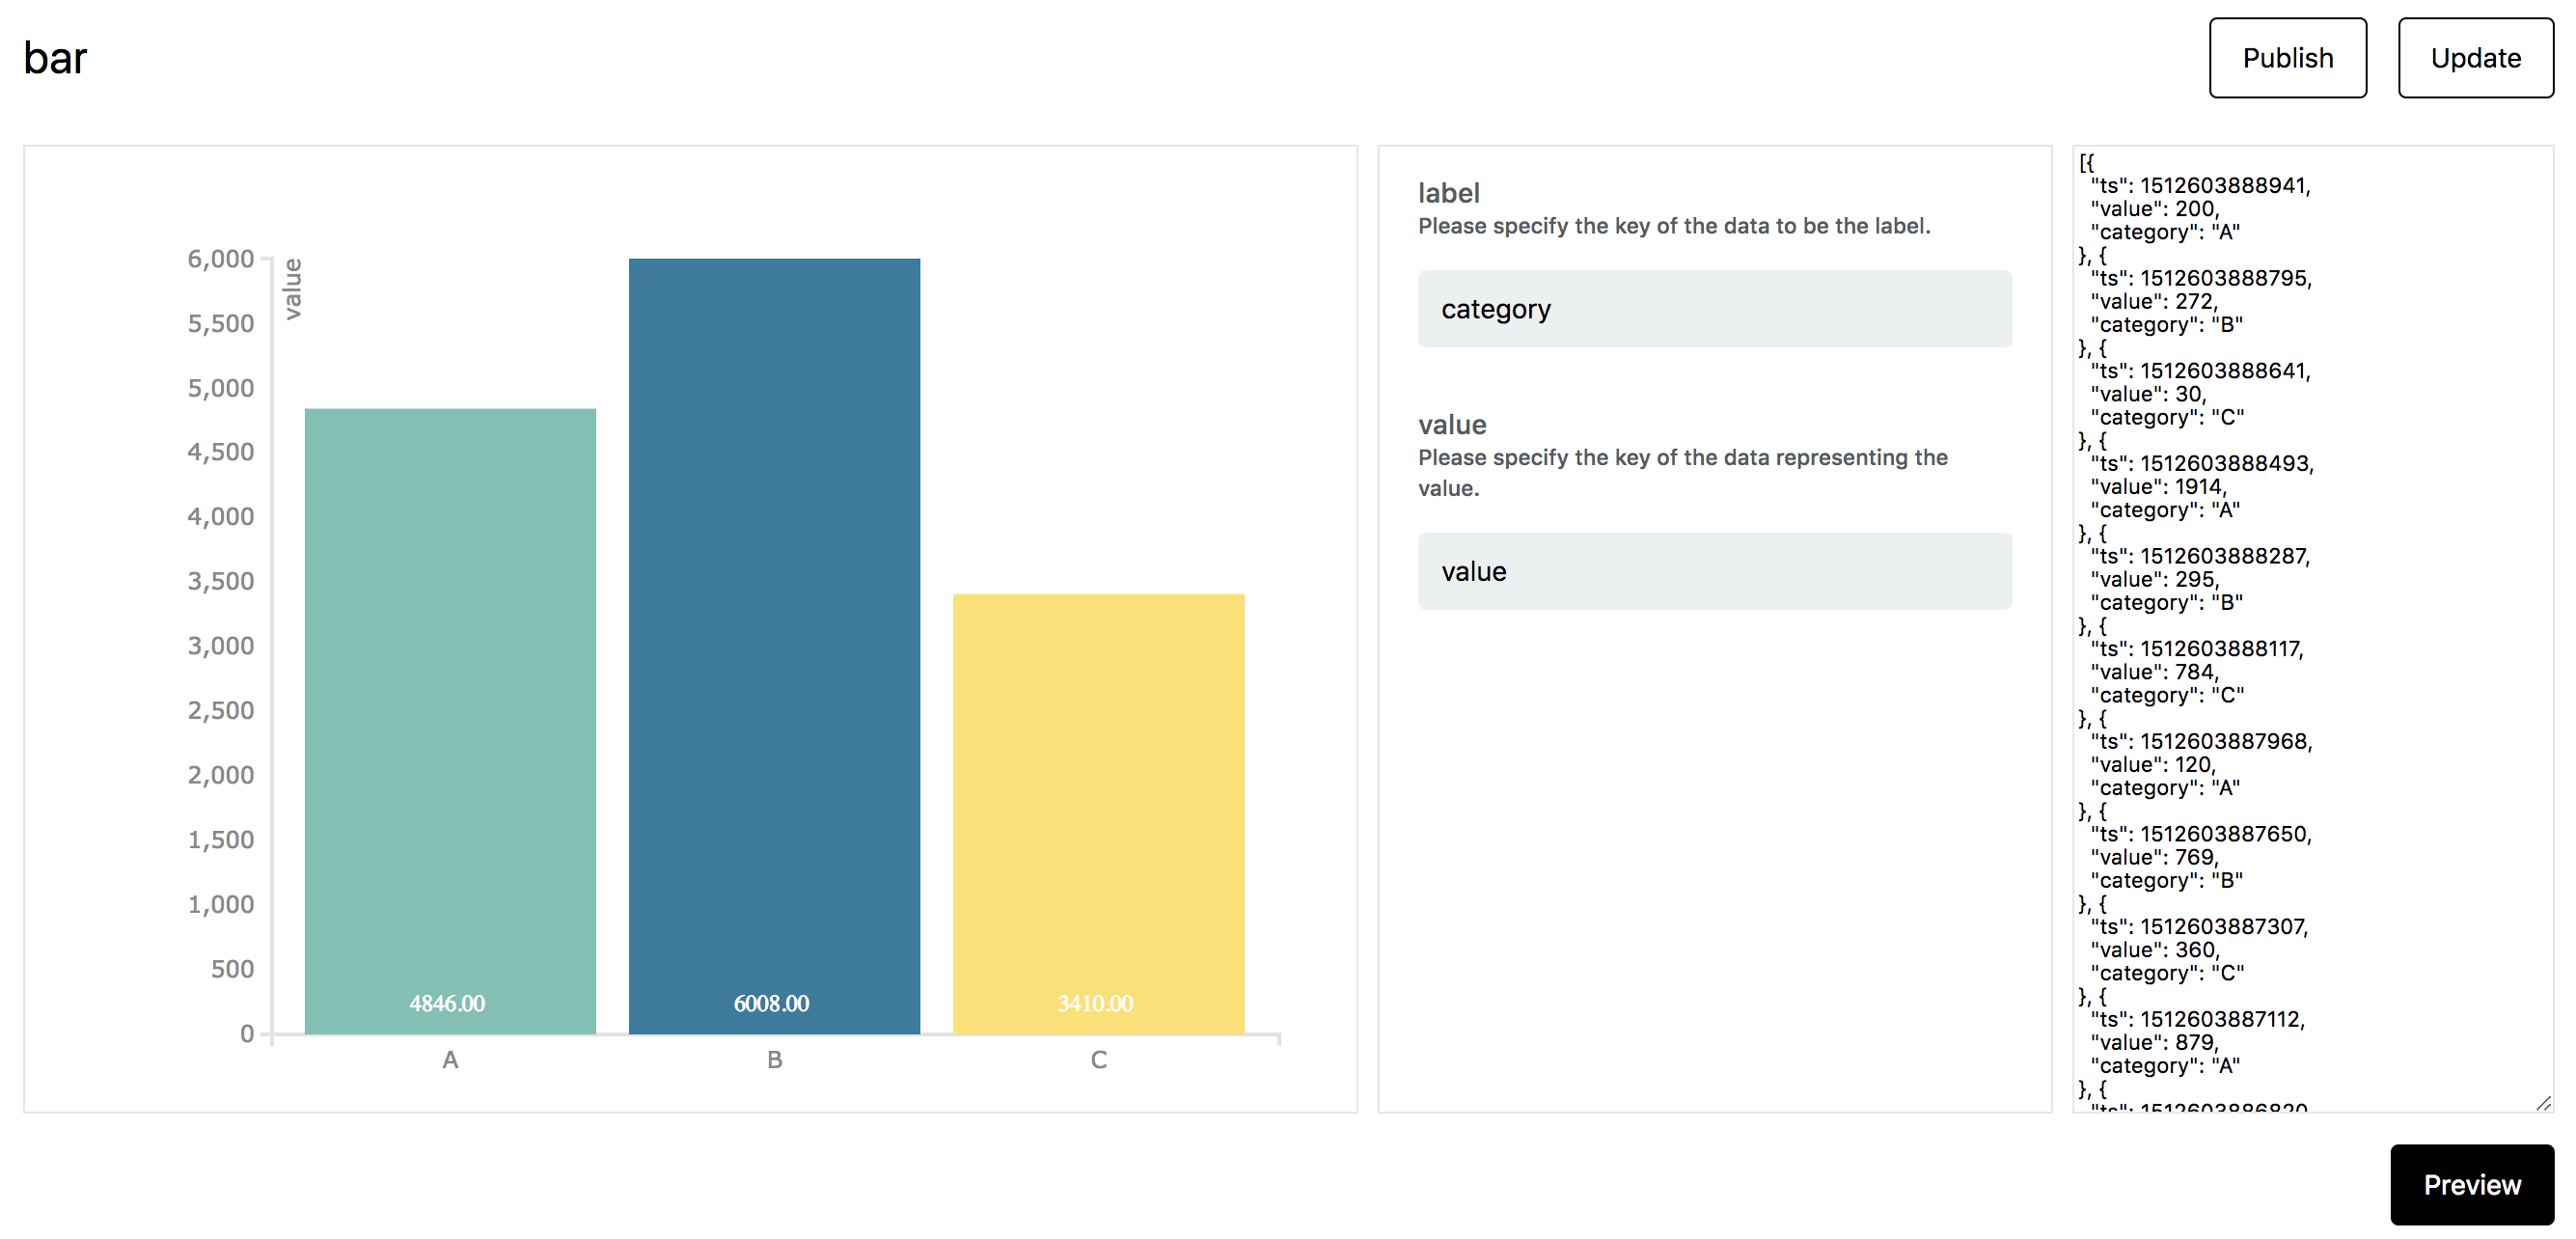Grab the textarea resize handle corner
Image resolution: width=2576 pixels, height=1239 pixels.
pos(2543,1102)
